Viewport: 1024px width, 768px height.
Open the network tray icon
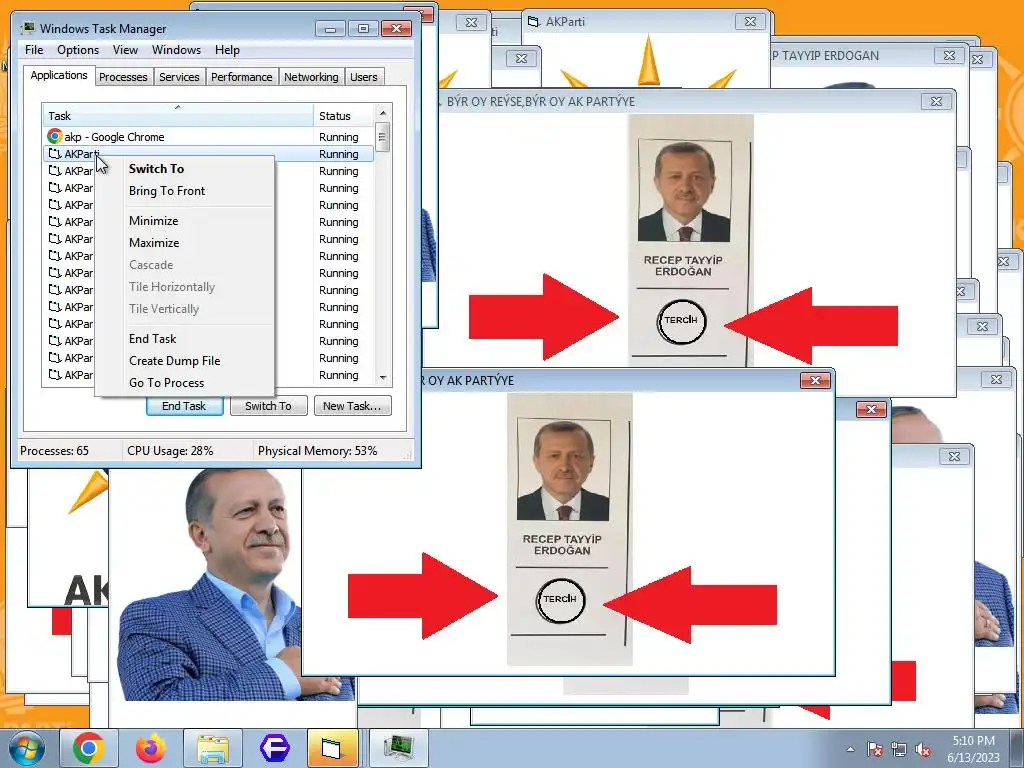pos(899,749)
